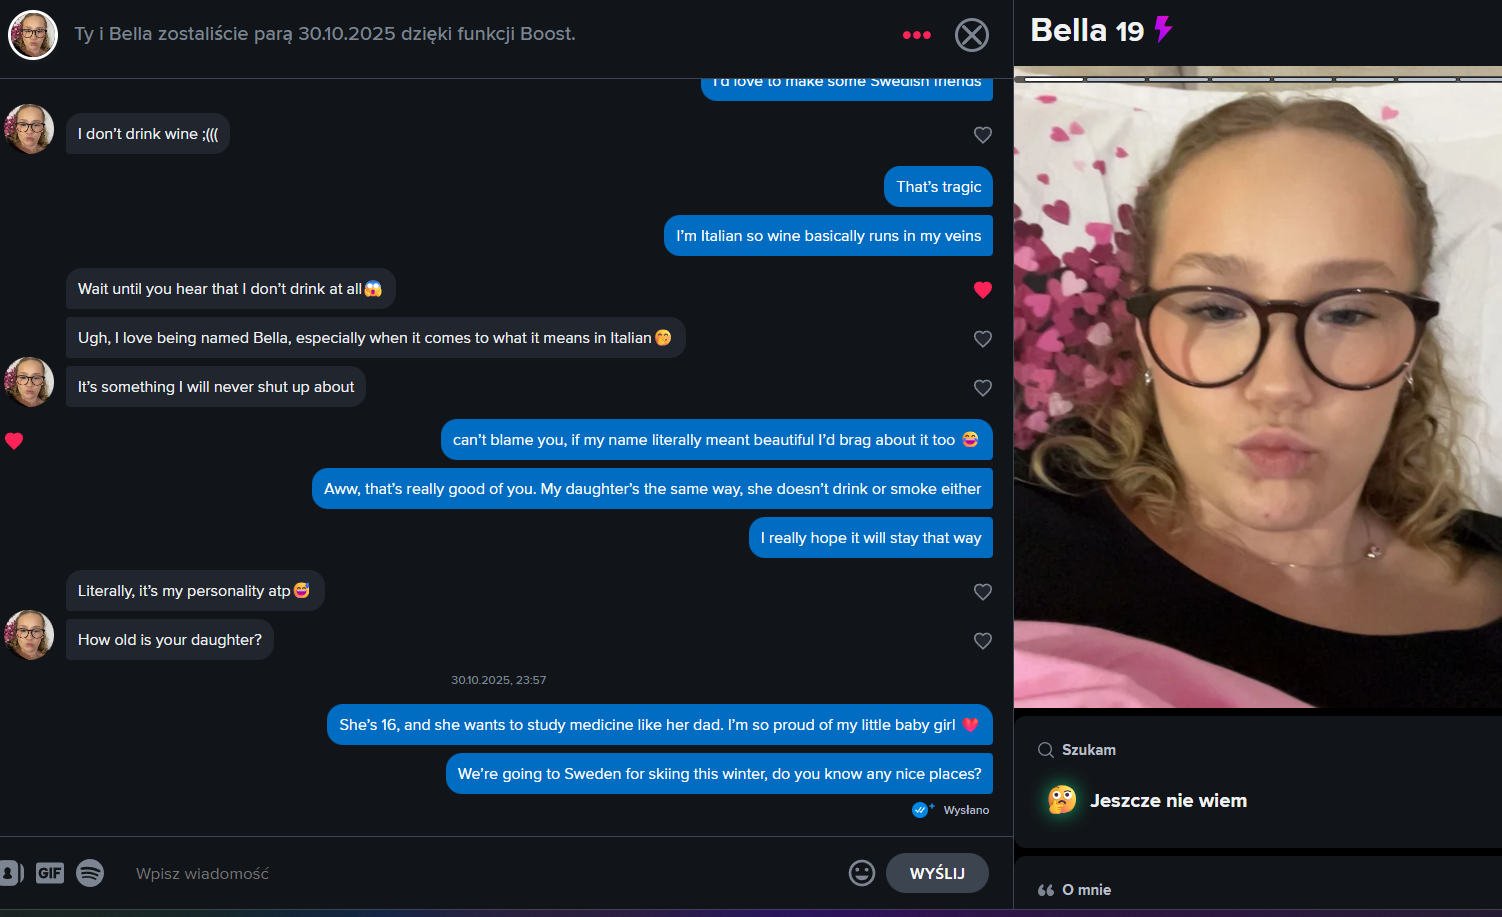
Task: Click the purple Boost lightning icon
Action: click(x=1163, y=29)
